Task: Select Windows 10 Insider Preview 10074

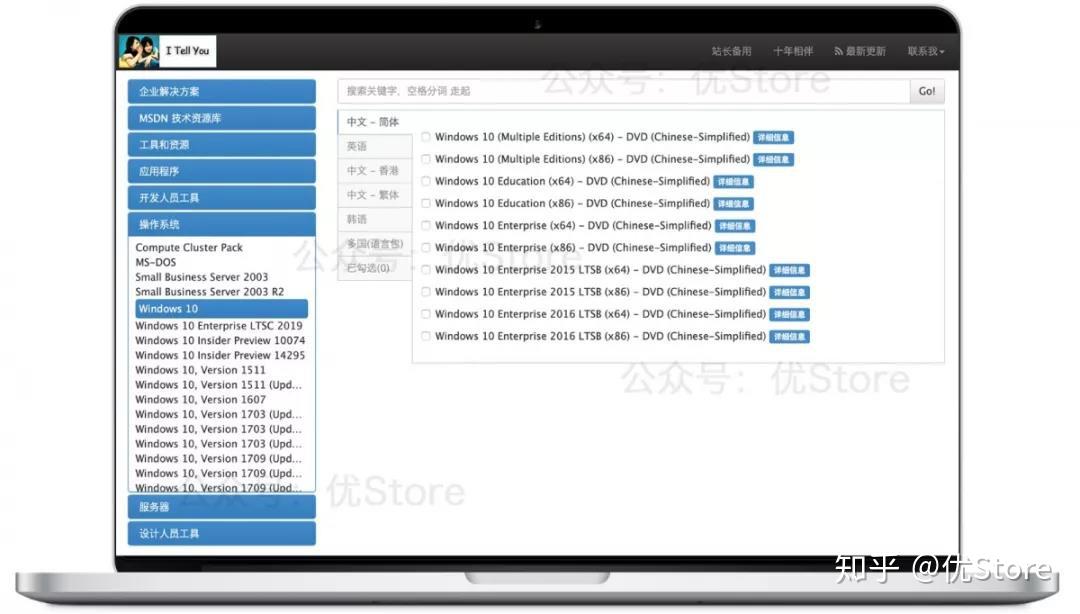Action: point(220,340)
